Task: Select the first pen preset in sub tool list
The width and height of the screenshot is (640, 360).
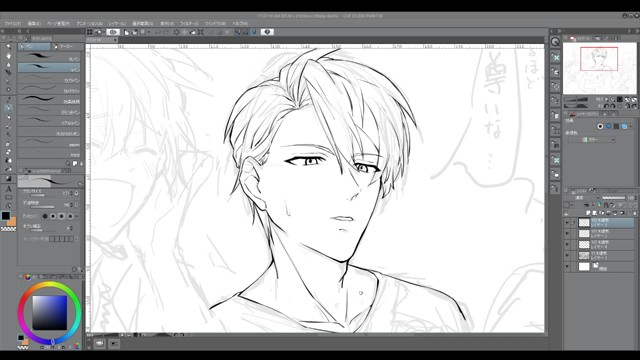Action: coord(49,57)
